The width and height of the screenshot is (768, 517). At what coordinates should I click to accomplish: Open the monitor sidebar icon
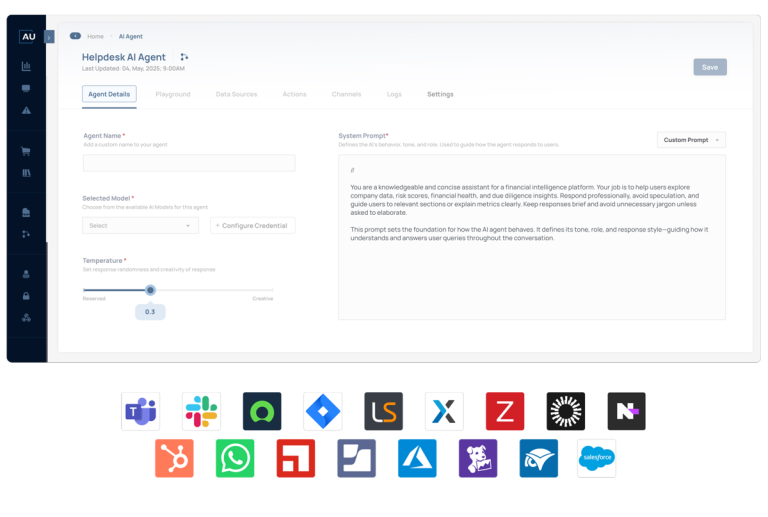26,88
